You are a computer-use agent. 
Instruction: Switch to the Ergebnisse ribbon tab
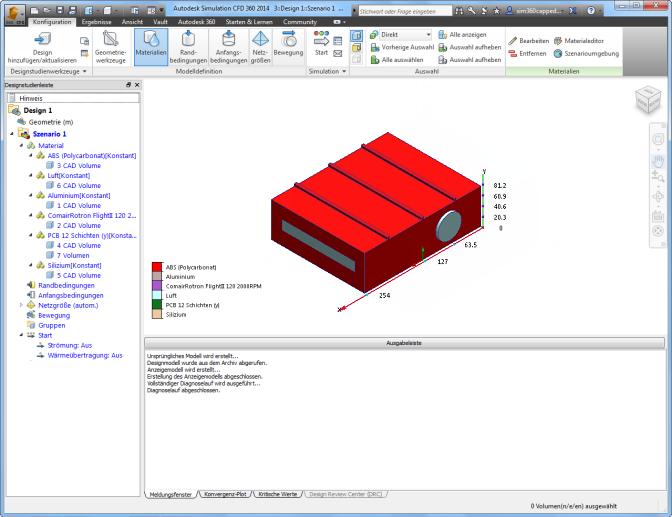pyautogui.click(x=96, y=22)
